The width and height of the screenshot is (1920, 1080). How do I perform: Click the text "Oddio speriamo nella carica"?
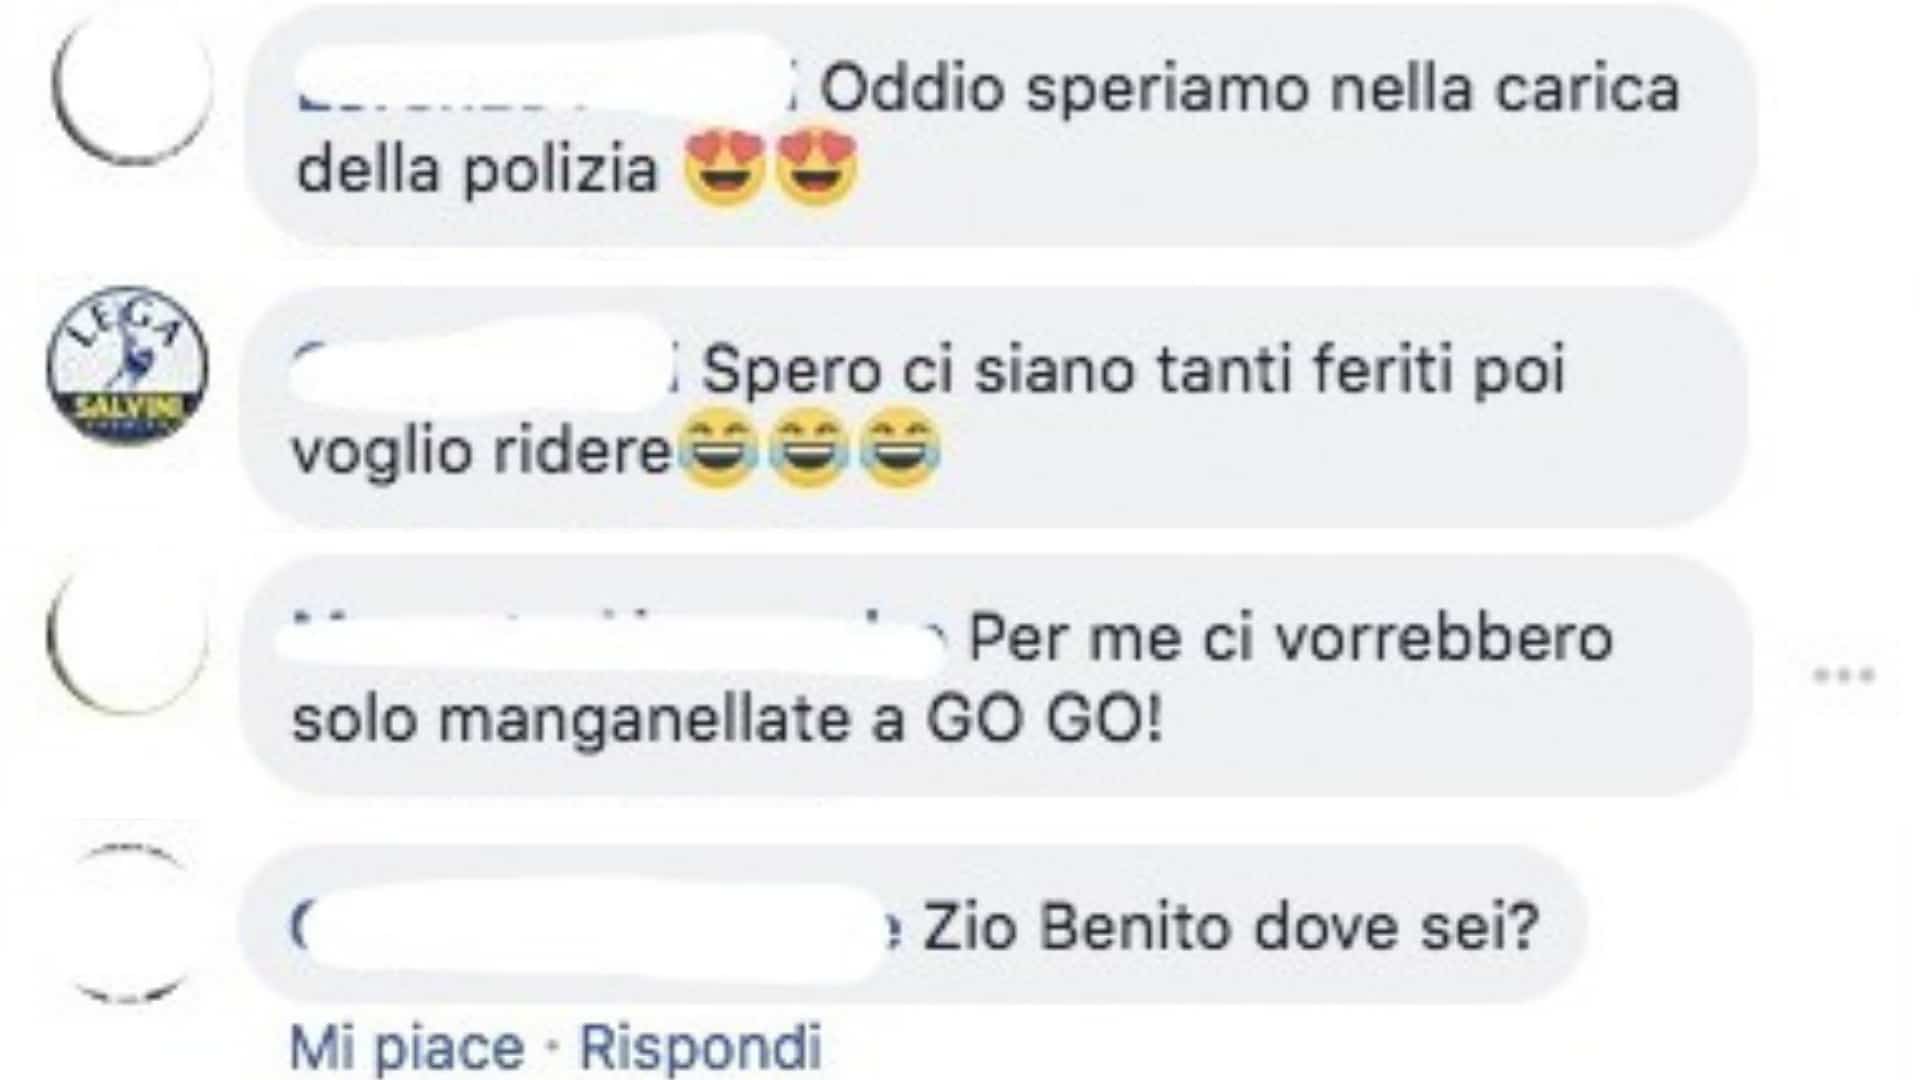click(x=1250, y=88)
